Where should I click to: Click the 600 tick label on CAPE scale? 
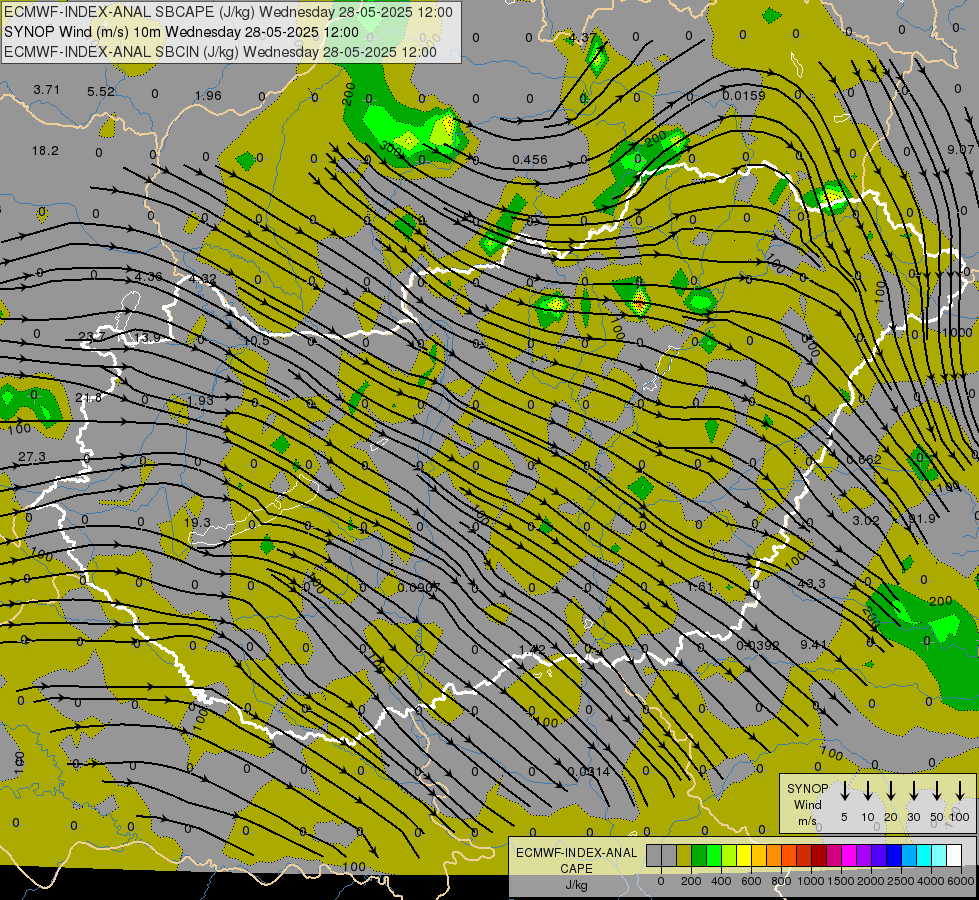pos(751,881)
